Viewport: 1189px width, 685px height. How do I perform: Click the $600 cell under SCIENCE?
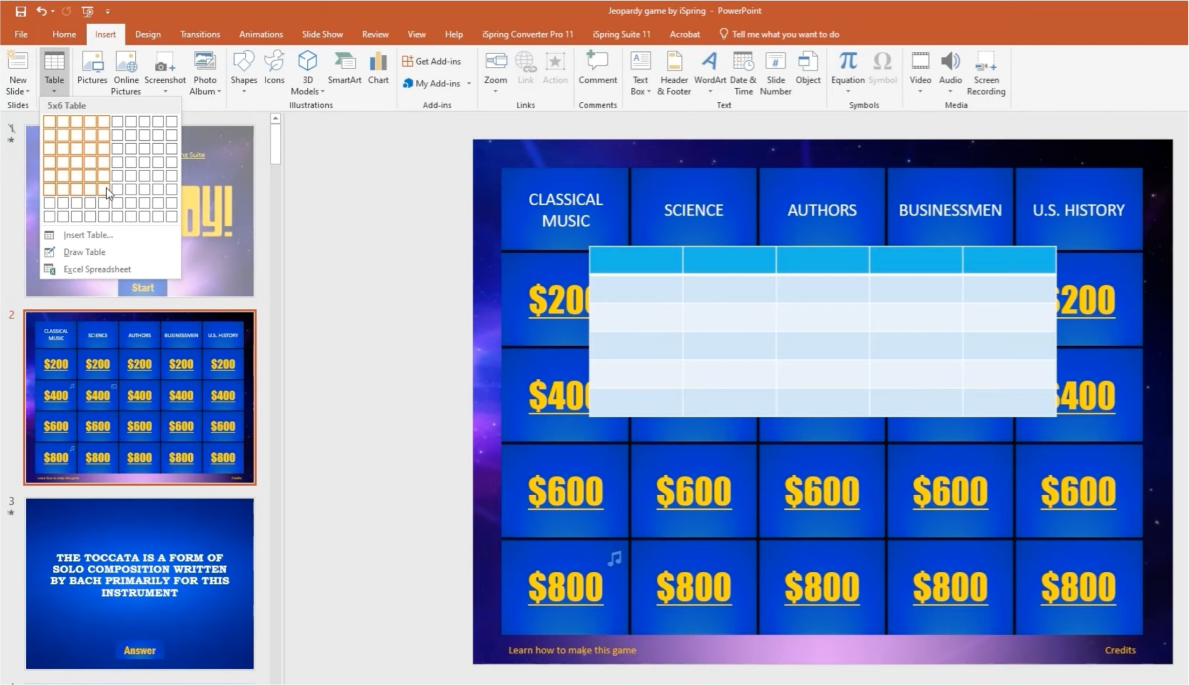click(694, 491)
